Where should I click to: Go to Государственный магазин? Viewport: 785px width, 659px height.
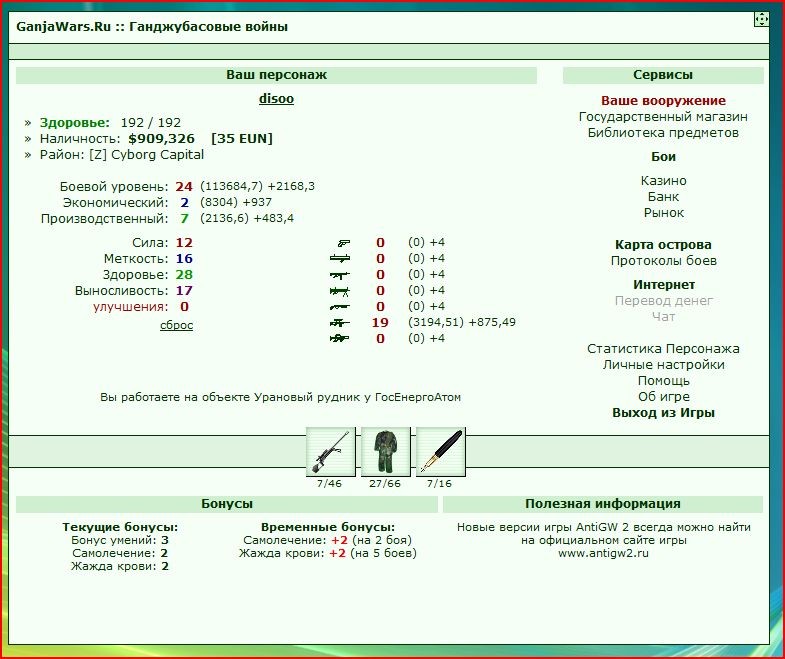[663, 117]
